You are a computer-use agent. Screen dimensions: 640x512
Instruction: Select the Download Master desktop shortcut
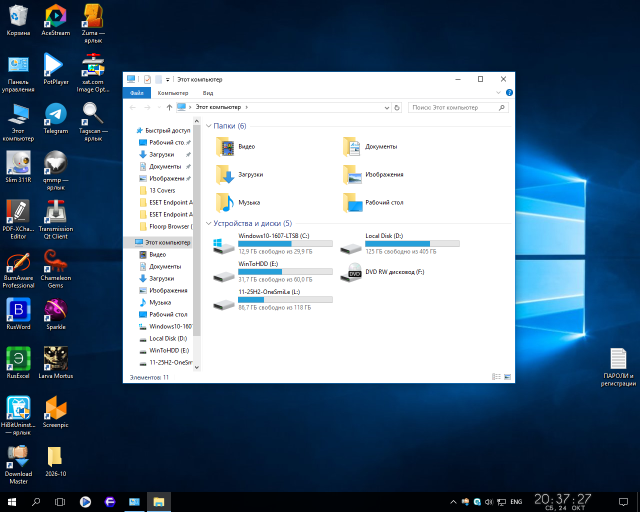pos(18,465)
